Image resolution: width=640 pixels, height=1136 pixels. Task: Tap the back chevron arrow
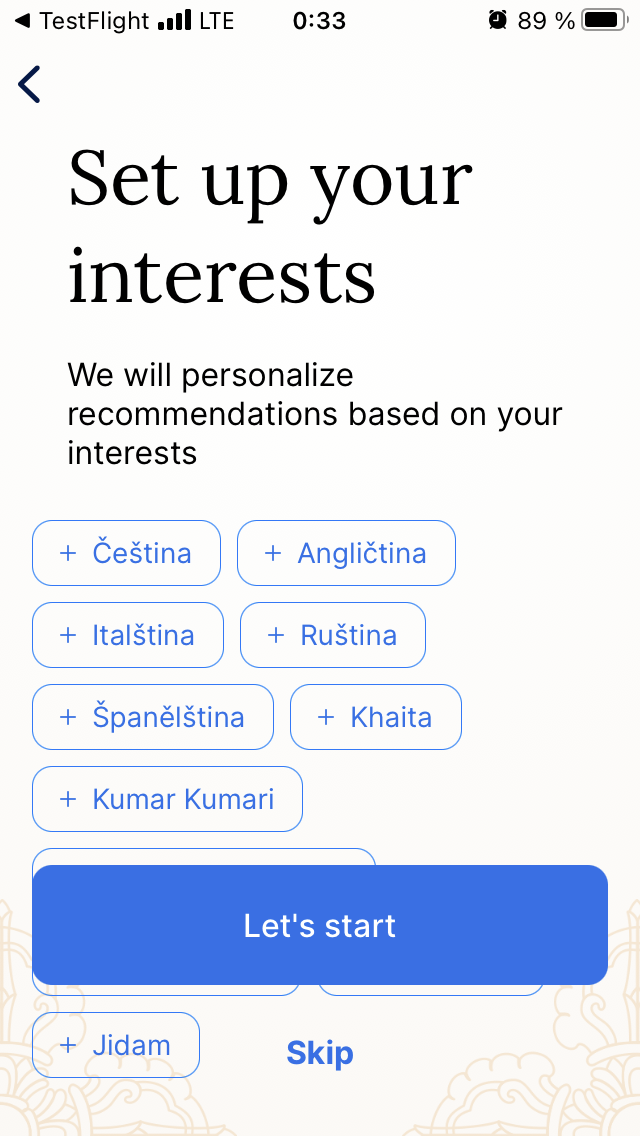[30, 85]
